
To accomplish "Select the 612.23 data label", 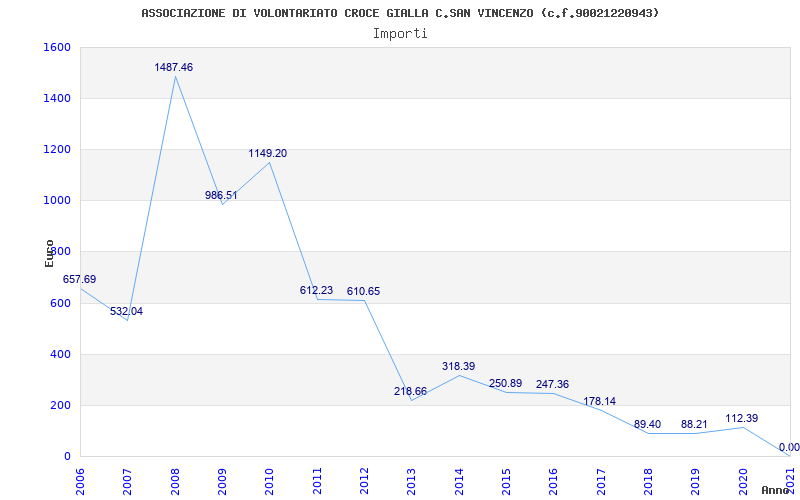I will pyautogui.click(x=316, y=291).
